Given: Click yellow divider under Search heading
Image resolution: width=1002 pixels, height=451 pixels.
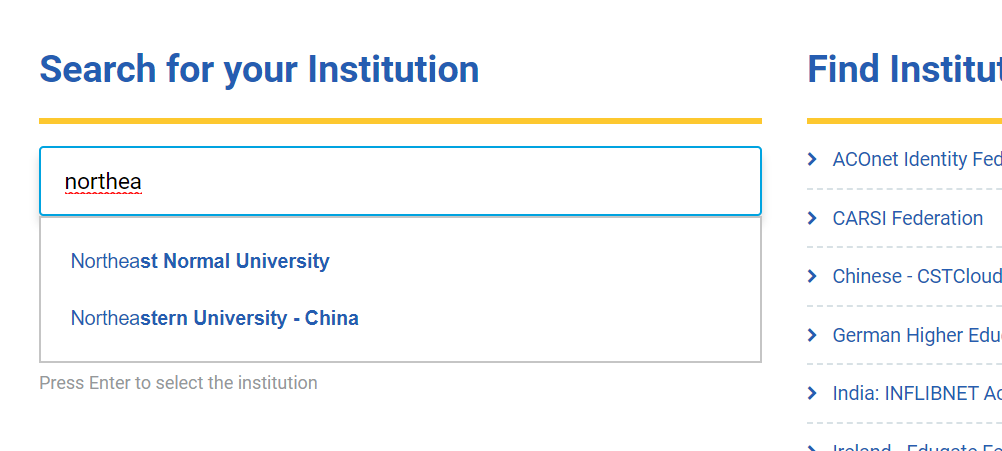Looking at the screenshot, I should (x=400, y=121).
